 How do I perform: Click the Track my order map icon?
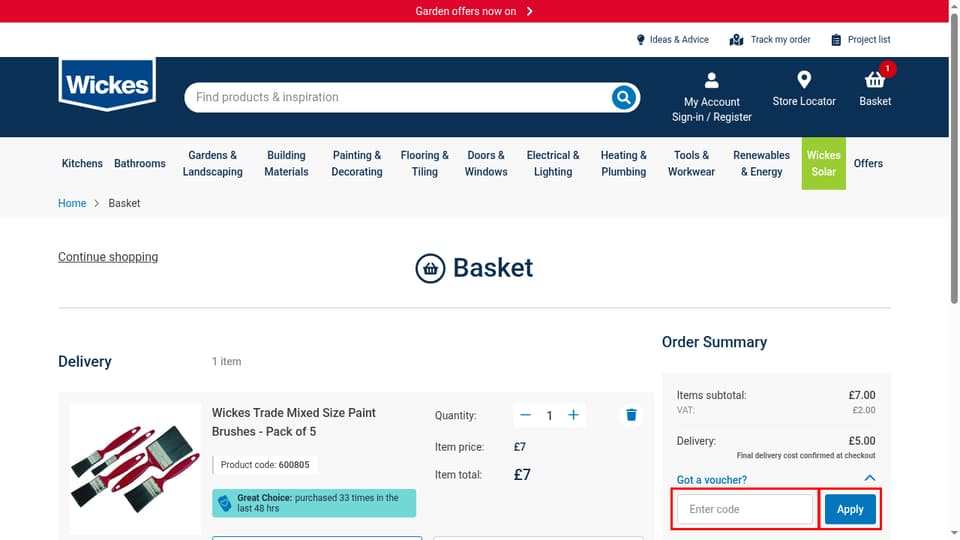point(736,40)
